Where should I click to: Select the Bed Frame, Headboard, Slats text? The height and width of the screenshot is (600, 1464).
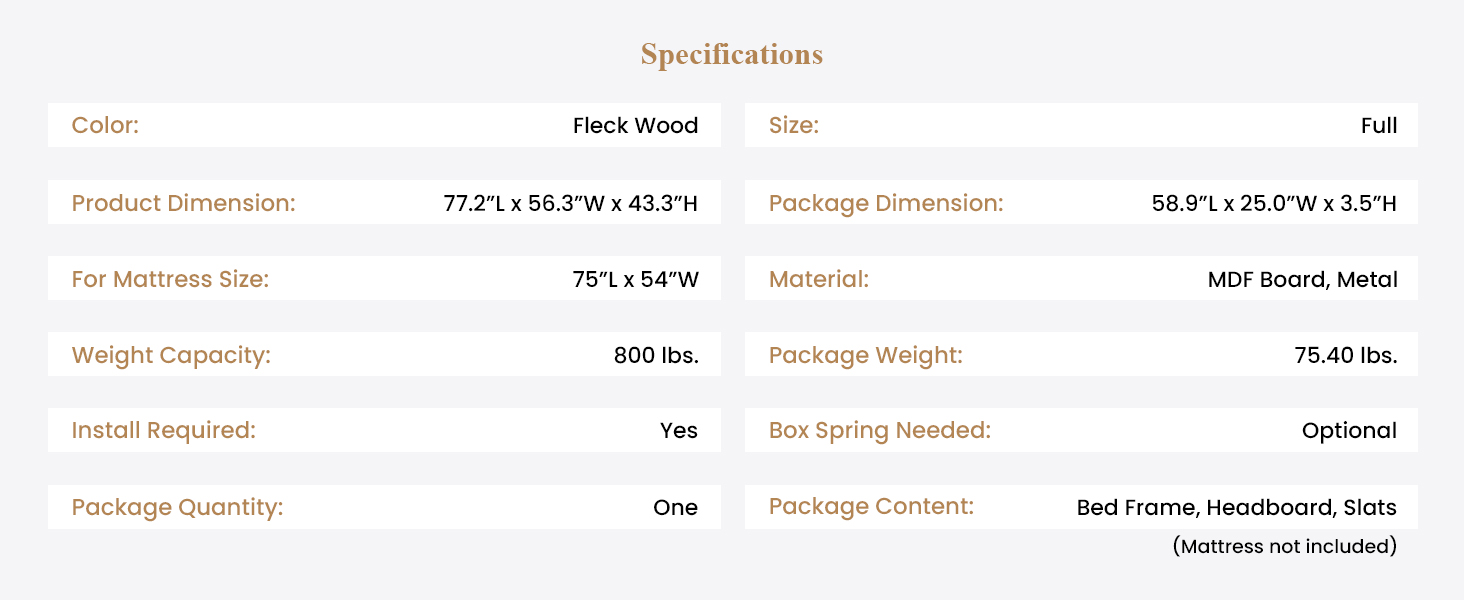(x=1236, y=507)
